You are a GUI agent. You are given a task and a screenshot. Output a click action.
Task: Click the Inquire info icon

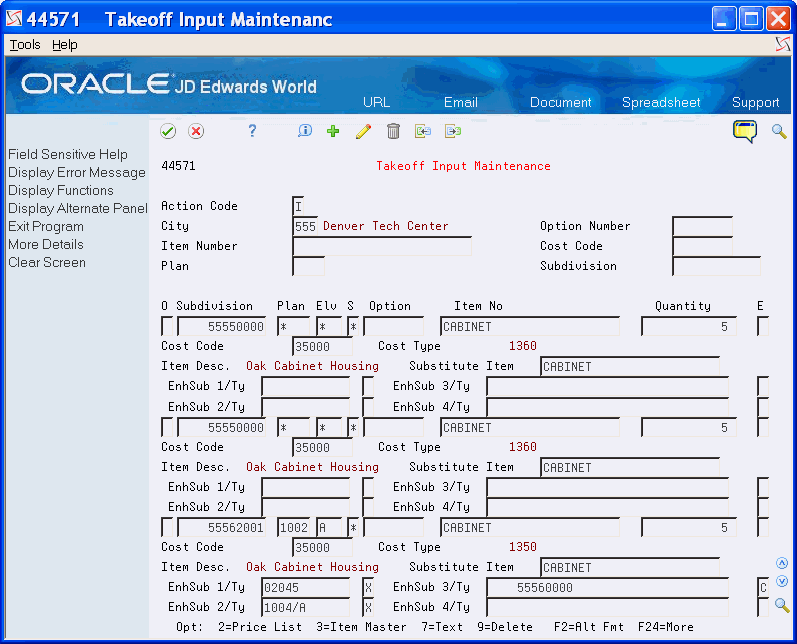click(x=304, y=131)
